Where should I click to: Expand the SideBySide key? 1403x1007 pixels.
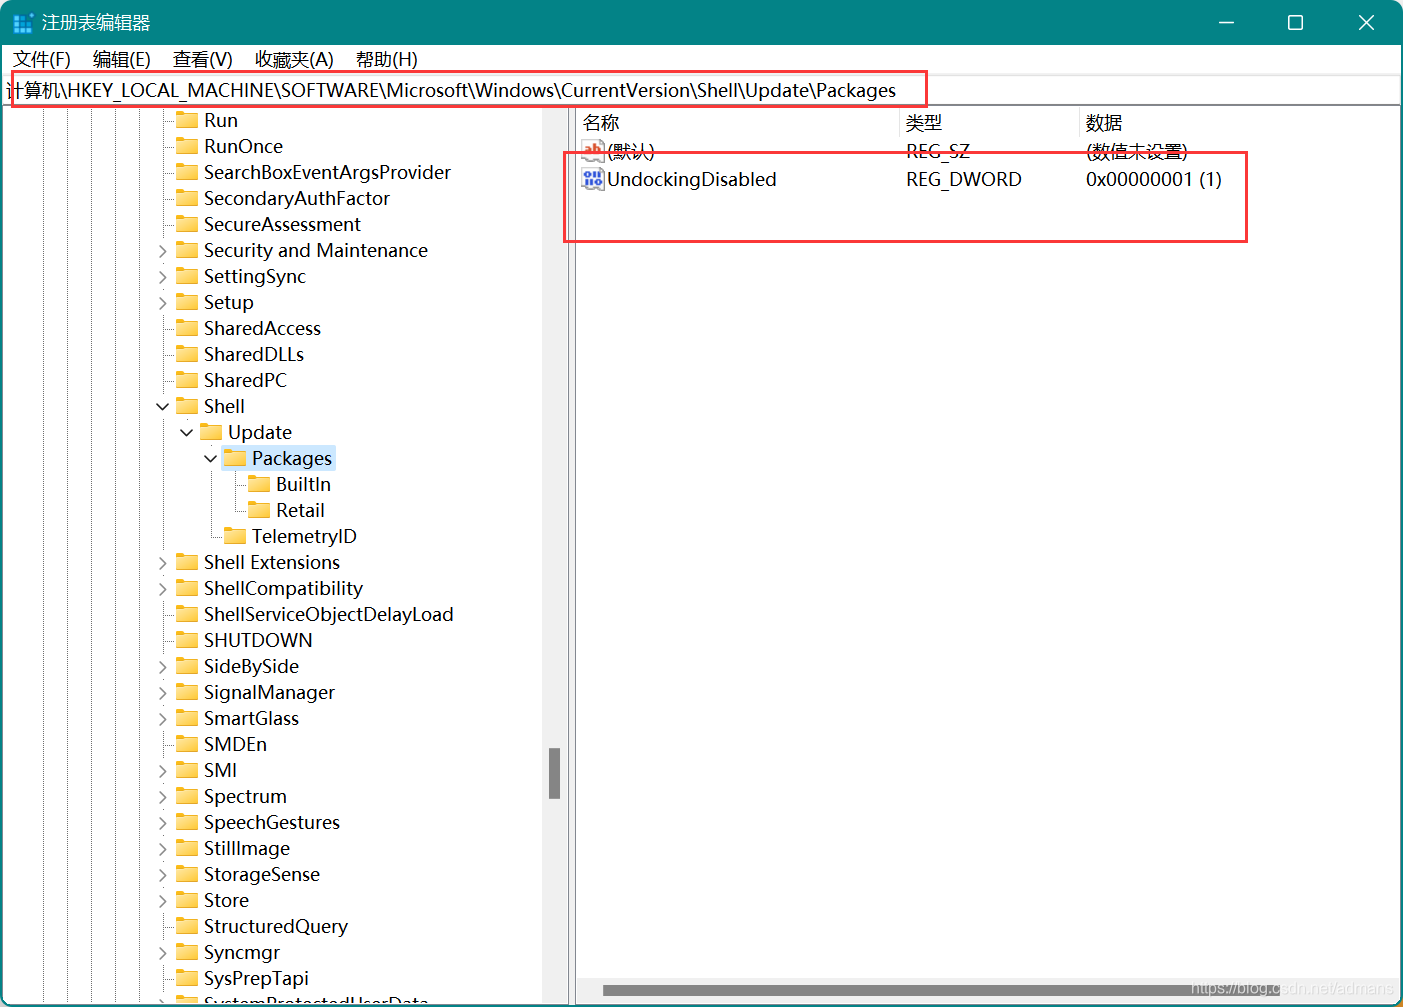(163, 667)
